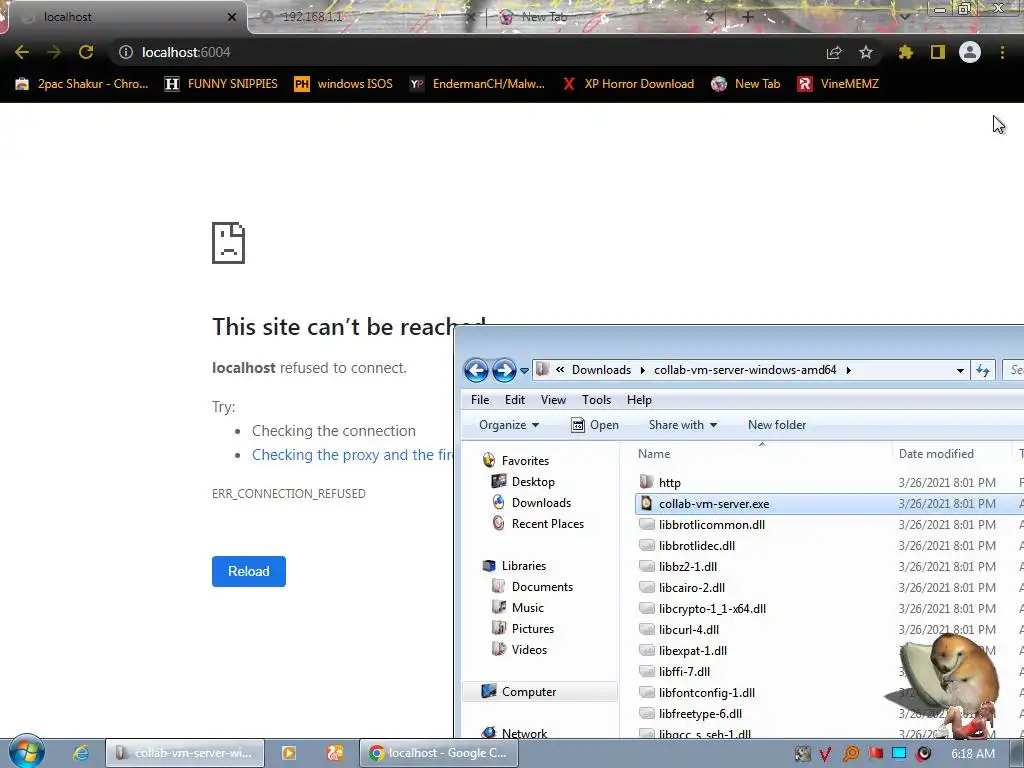Open Explorer Edit menu

coord(515,400)
